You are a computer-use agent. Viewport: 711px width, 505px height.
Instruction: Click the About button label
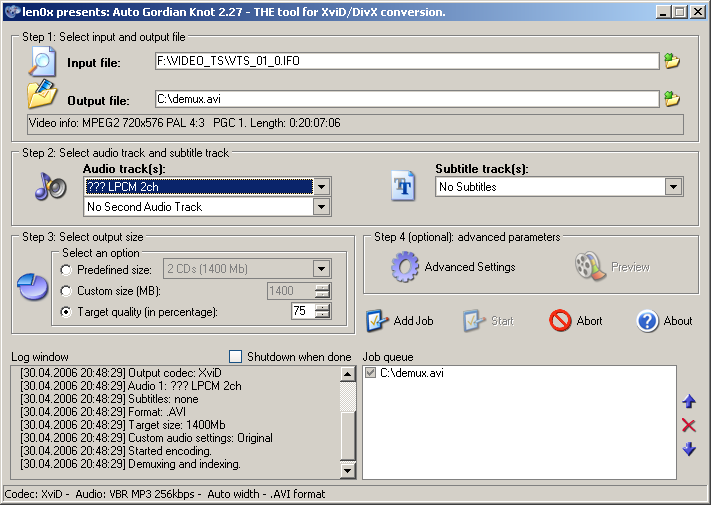click(677, 321)
